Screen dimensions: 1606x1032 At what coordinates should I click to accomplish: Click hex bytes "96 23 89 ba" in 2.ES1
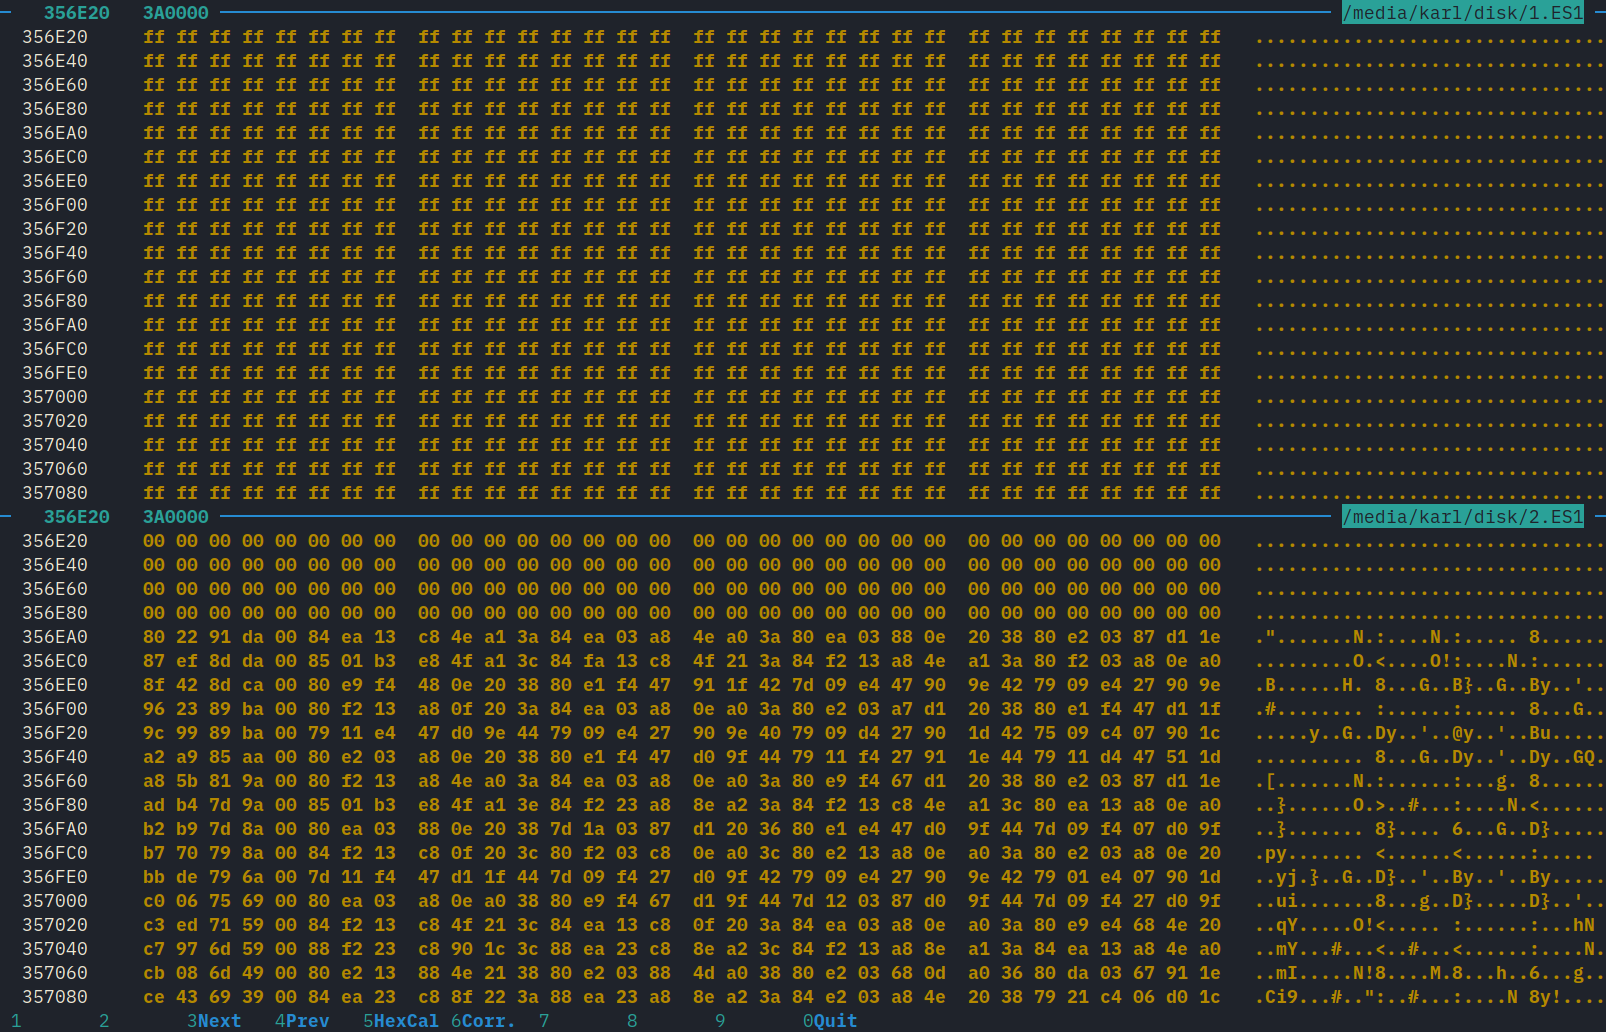click(x=203, y=709)
